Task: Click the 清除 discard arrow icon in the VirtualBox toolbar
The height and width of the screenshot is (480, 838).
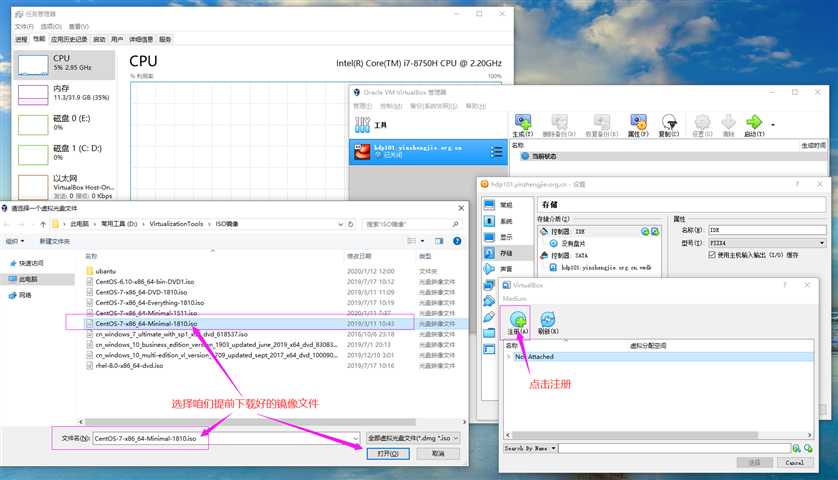Action: (728, 122)
